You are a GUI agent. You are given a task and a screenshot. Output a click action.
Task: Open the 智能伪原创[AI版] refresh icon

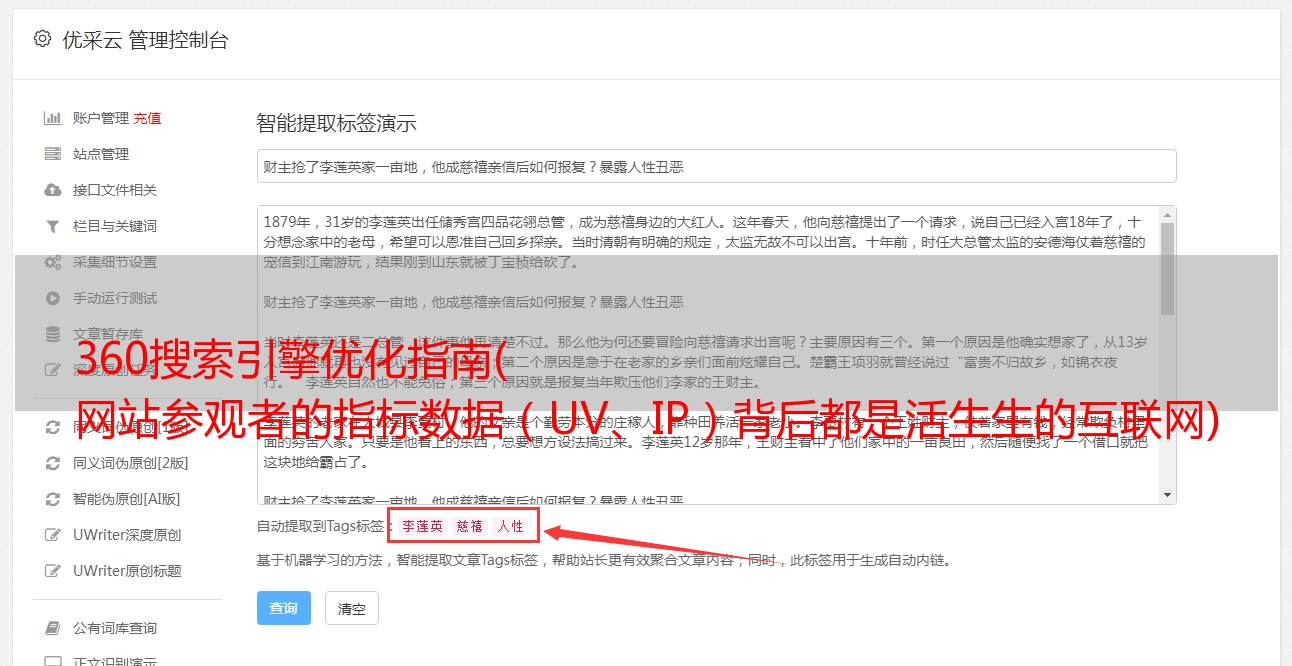click(53, 499)
